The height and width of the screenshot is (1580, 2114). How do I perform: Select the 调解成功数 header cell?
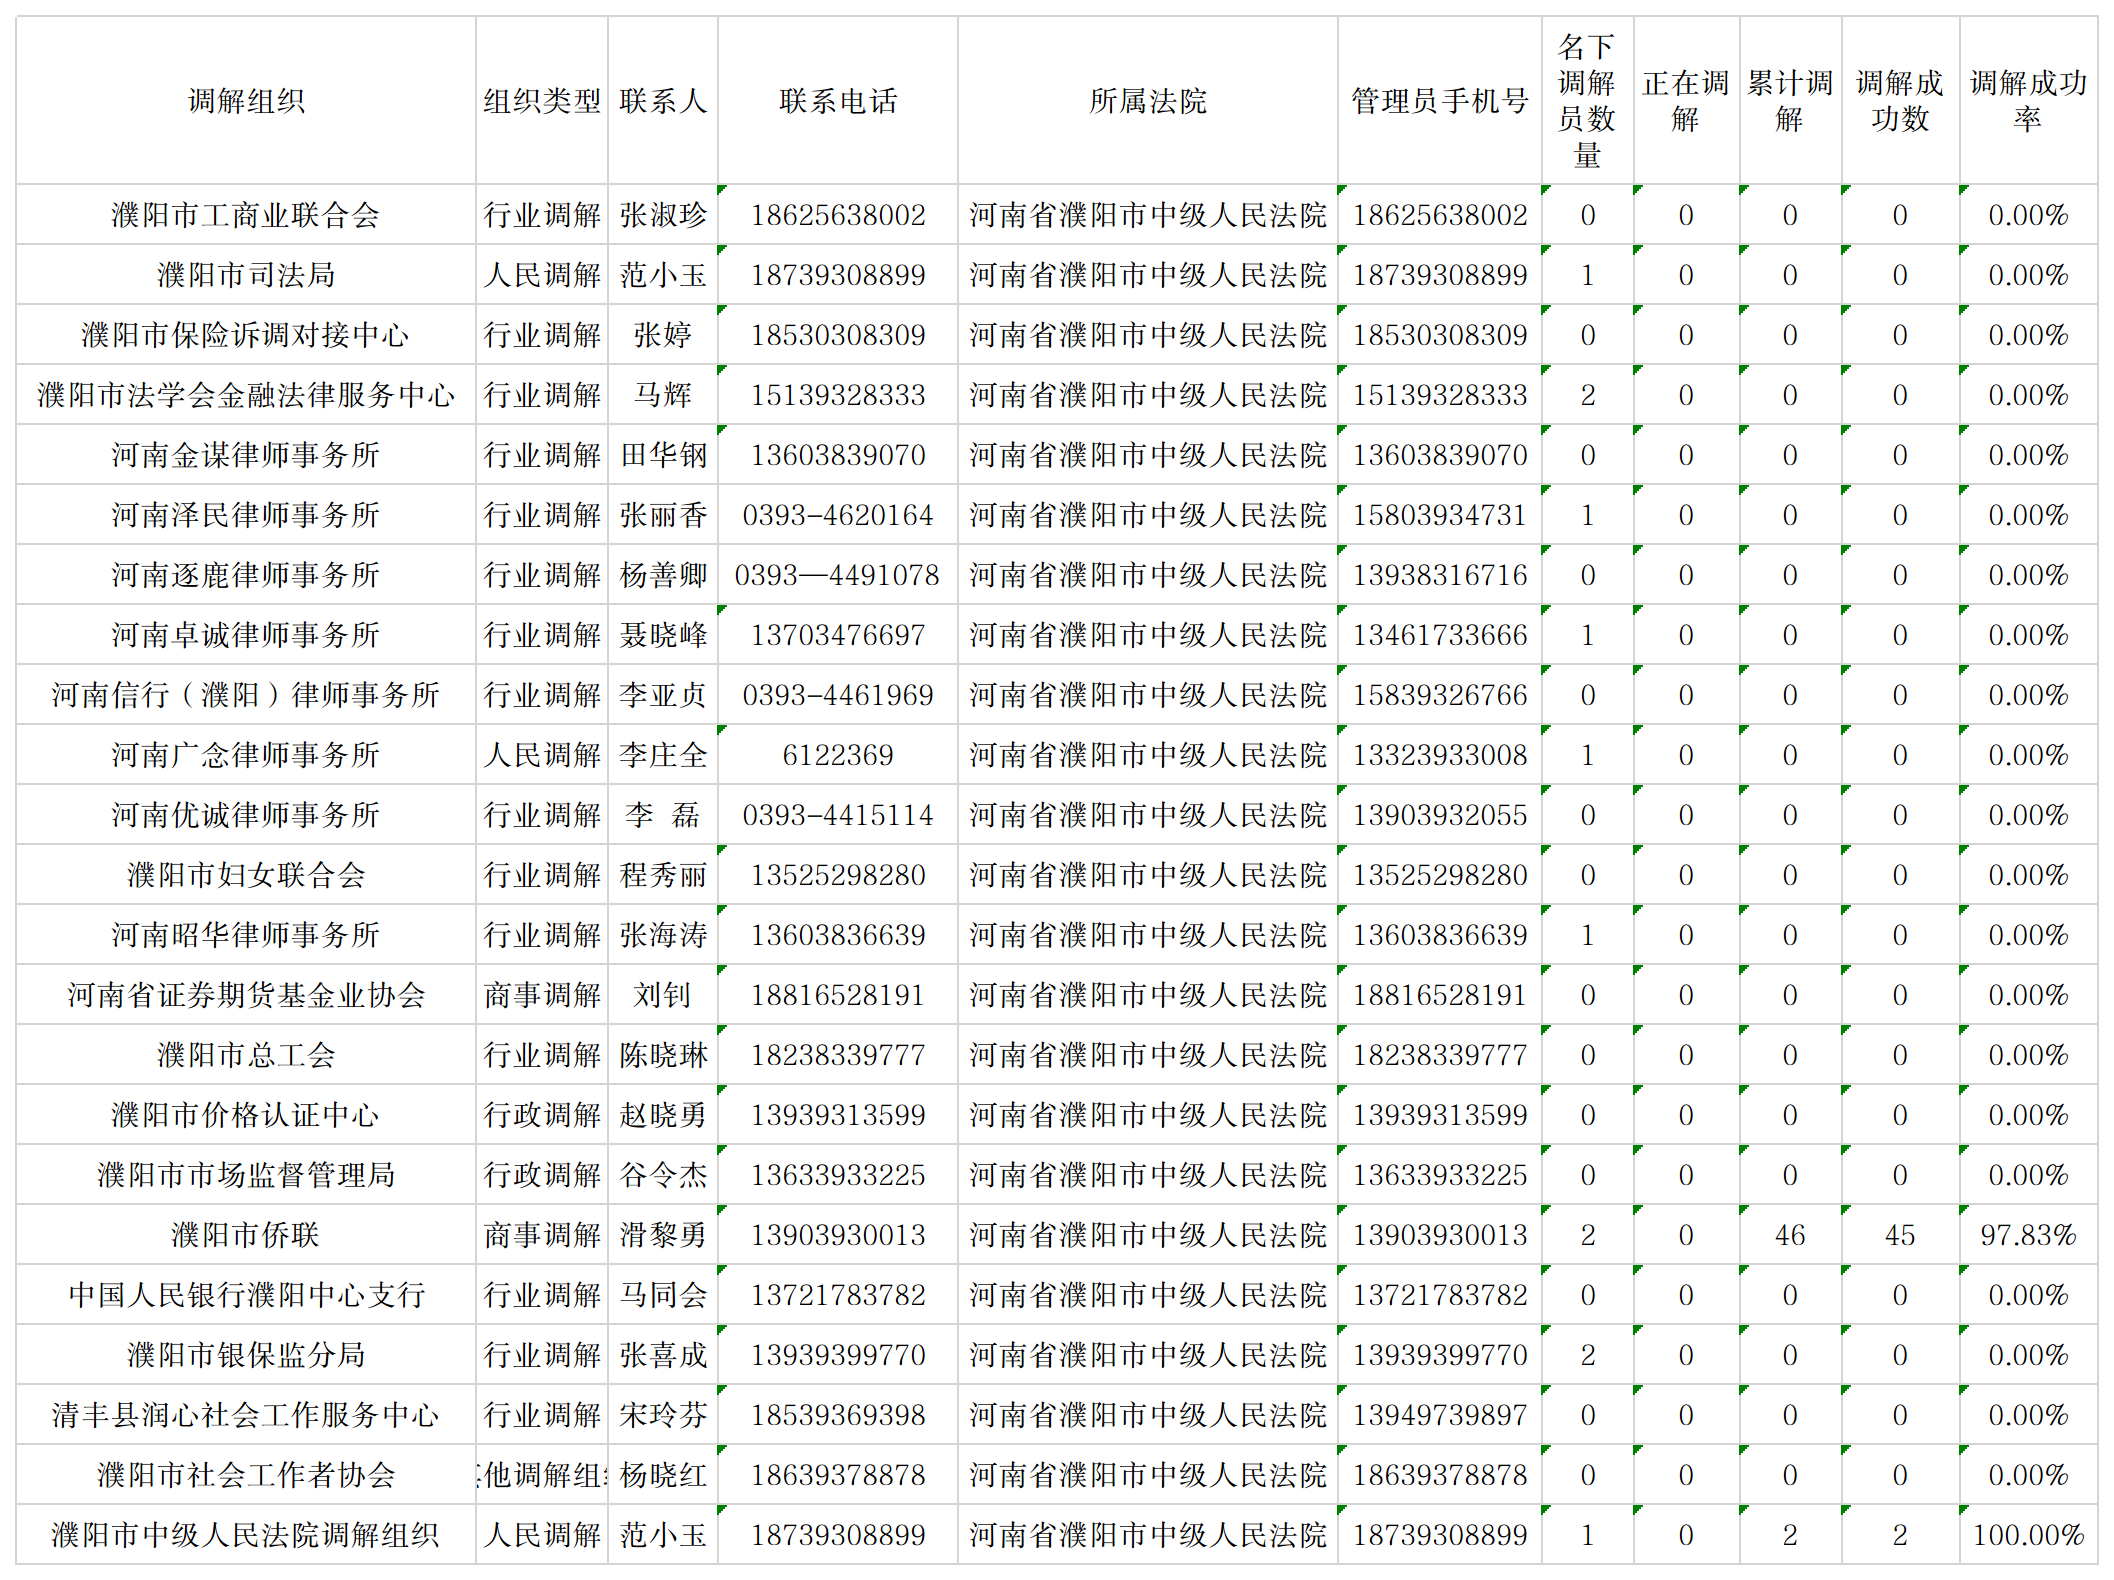pyautogui.click(x=1900, y=100)
